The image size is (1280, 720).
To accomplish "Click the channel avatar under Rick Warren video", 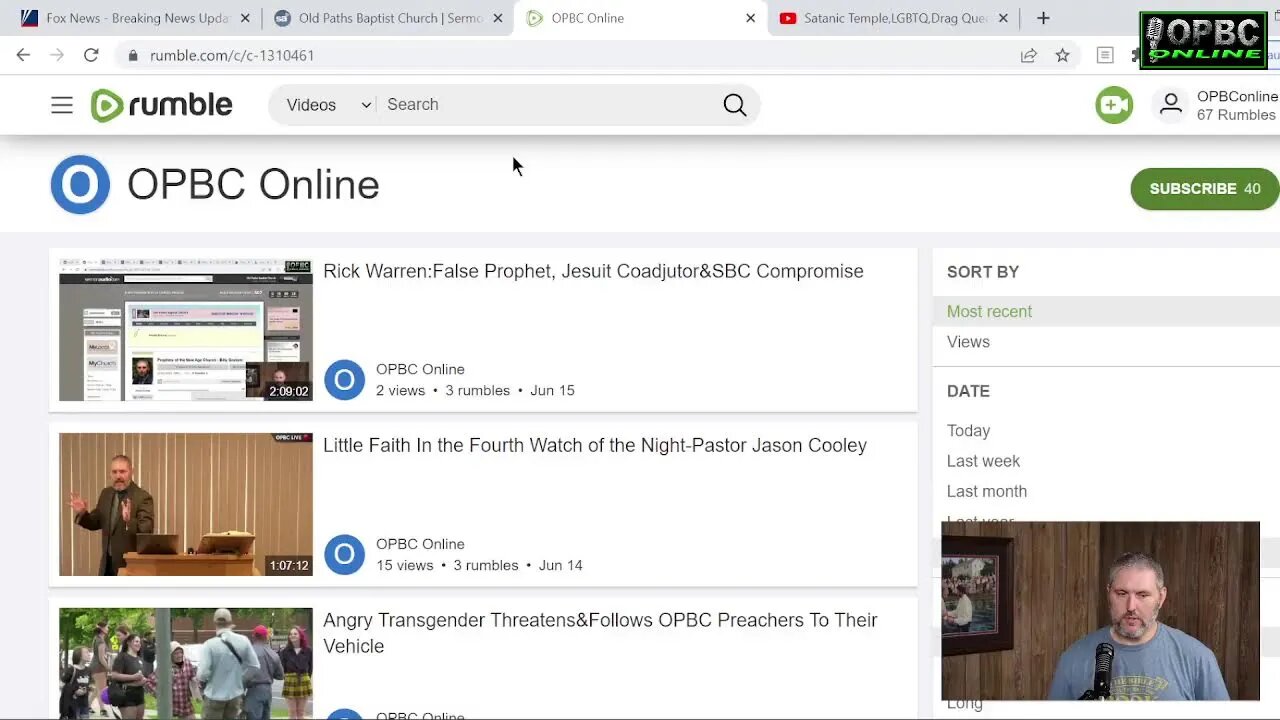I will coord(344,380).
